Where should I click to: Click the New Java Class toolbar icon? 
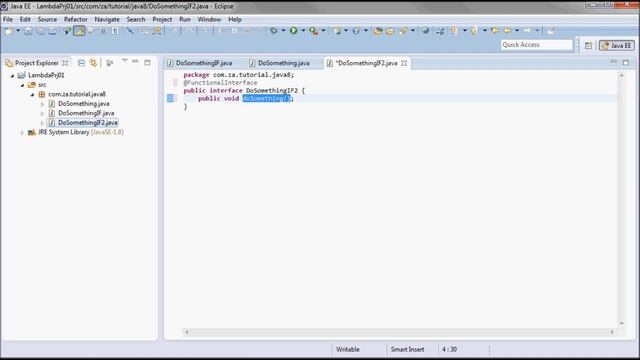tap(356, 31)
